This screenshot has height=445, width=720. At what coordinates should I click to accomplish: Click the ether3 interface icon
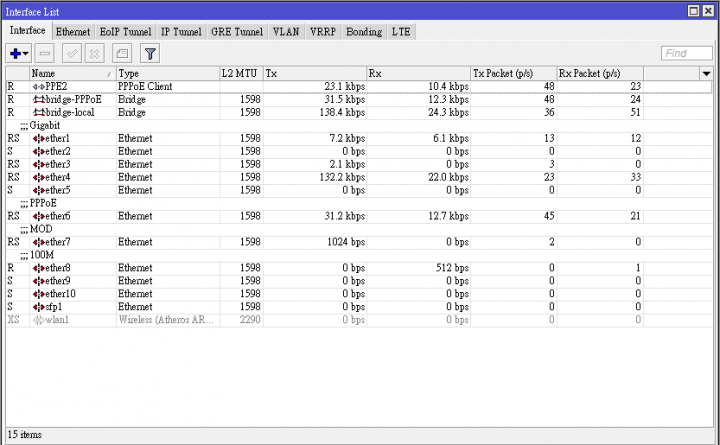[39, 164]
